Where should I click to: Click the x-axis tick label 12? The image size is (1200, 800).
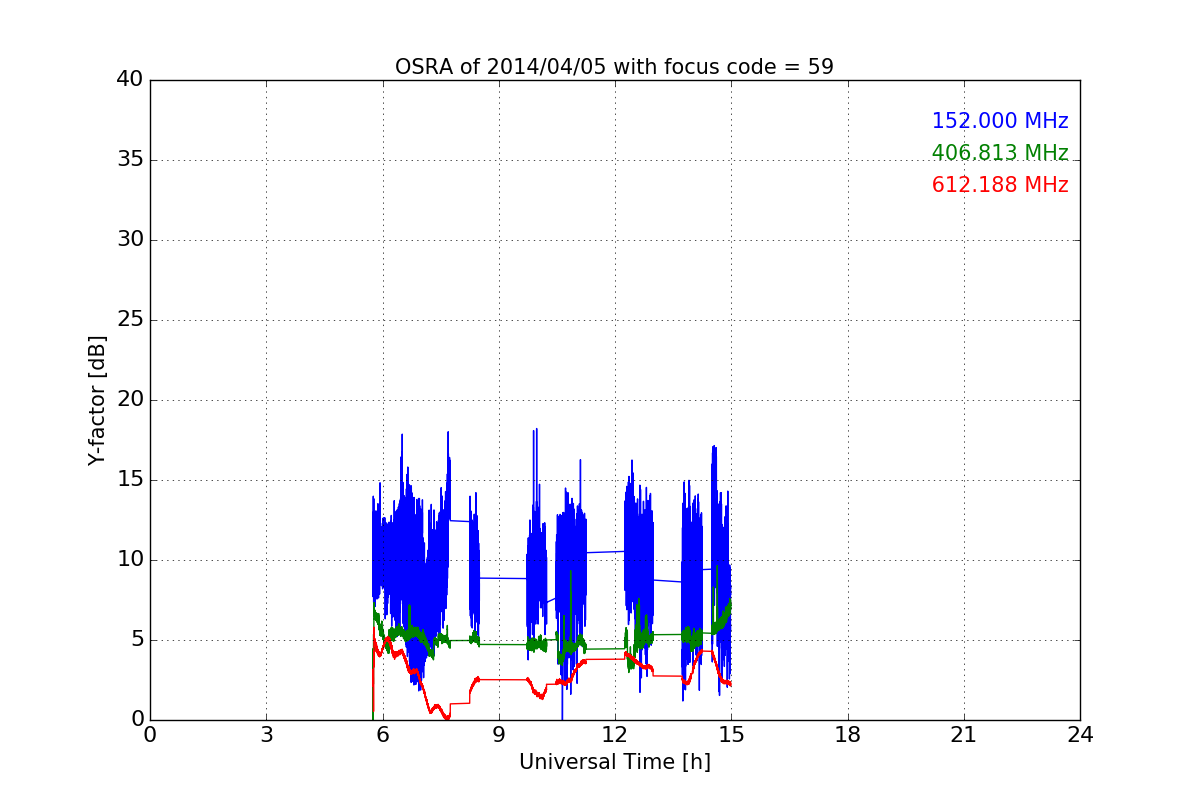[615, 735]
